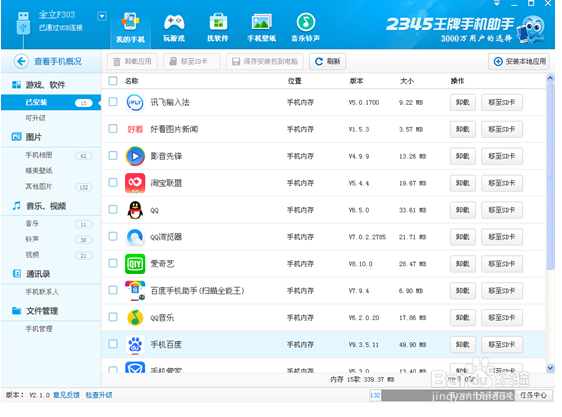The width and height of the screenshot is (562, 417).
Task: Open the 音乐铃声 ringtone tab
Action: click(305, 28)
